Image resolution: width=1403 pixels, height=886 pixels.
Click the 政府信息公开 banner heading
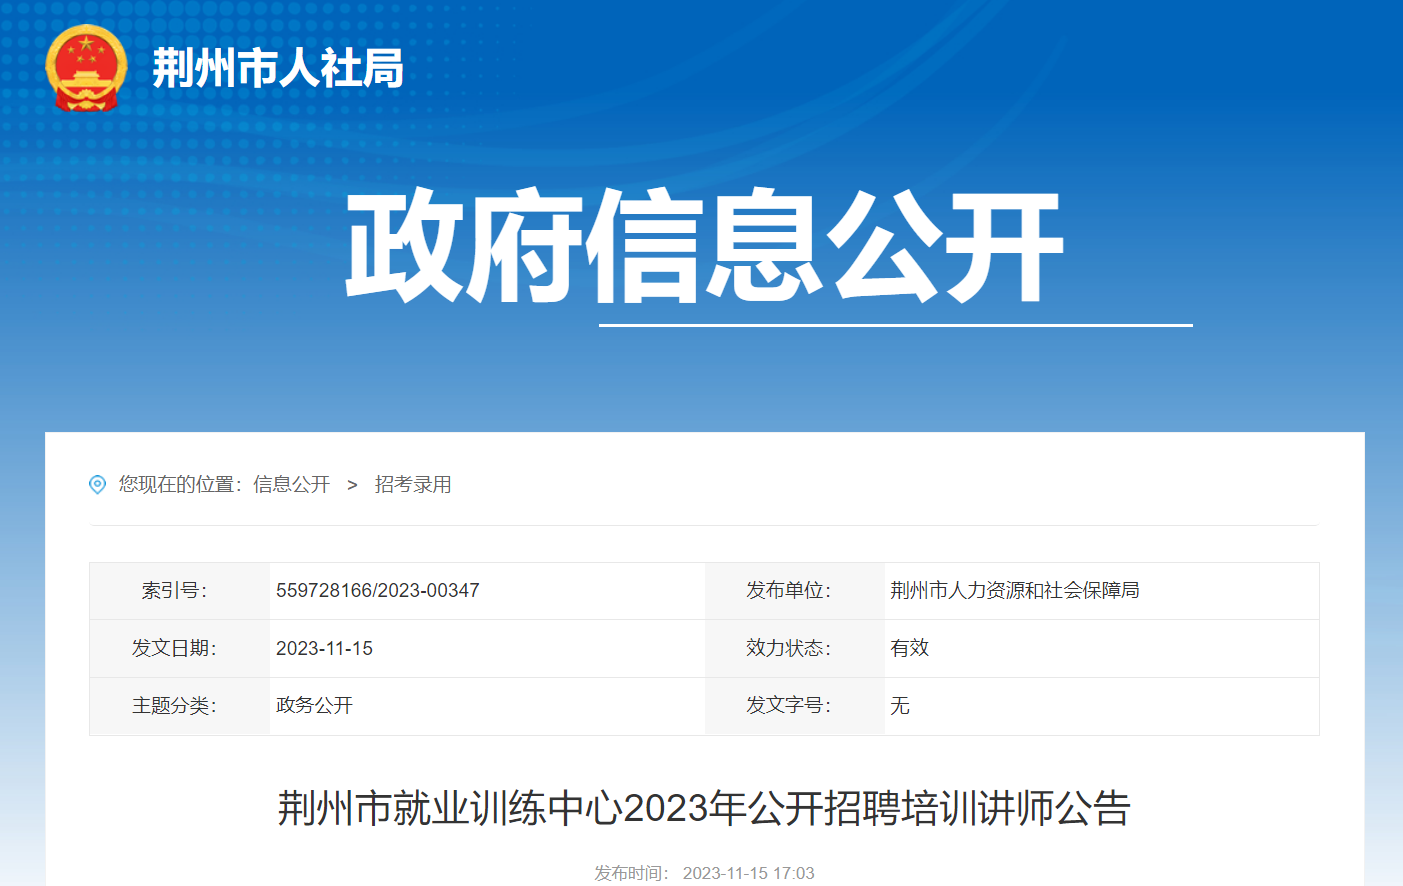tap(703, 246)
